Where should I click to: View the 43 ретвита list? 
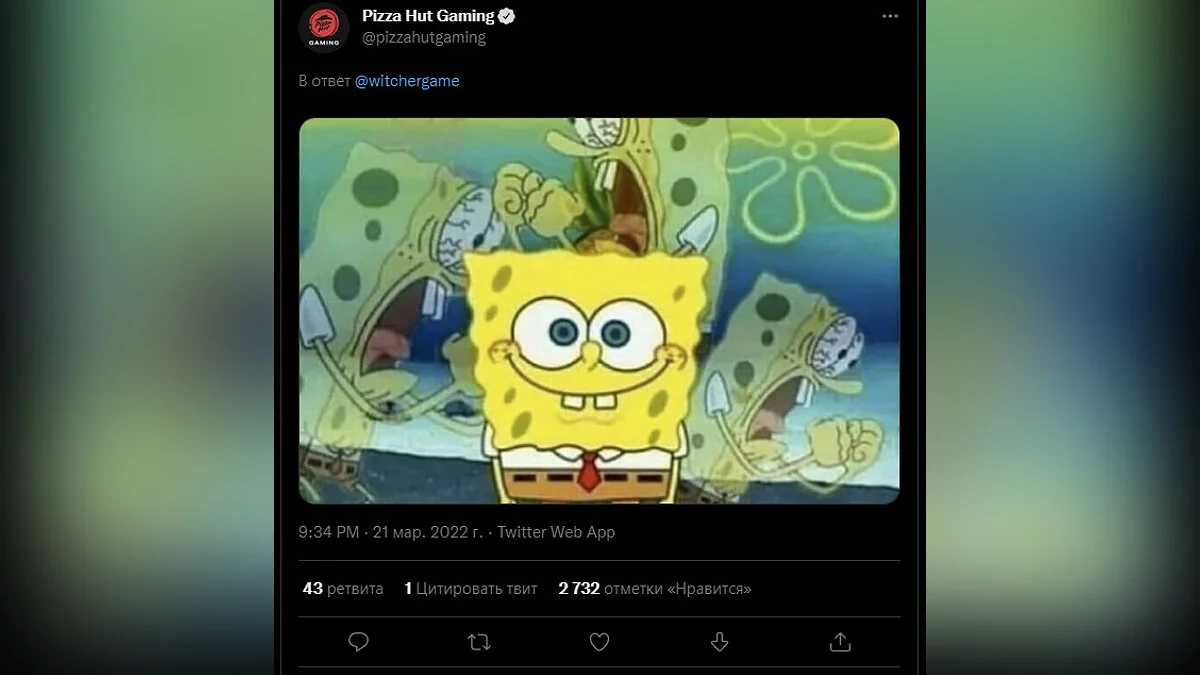point(343,588)
